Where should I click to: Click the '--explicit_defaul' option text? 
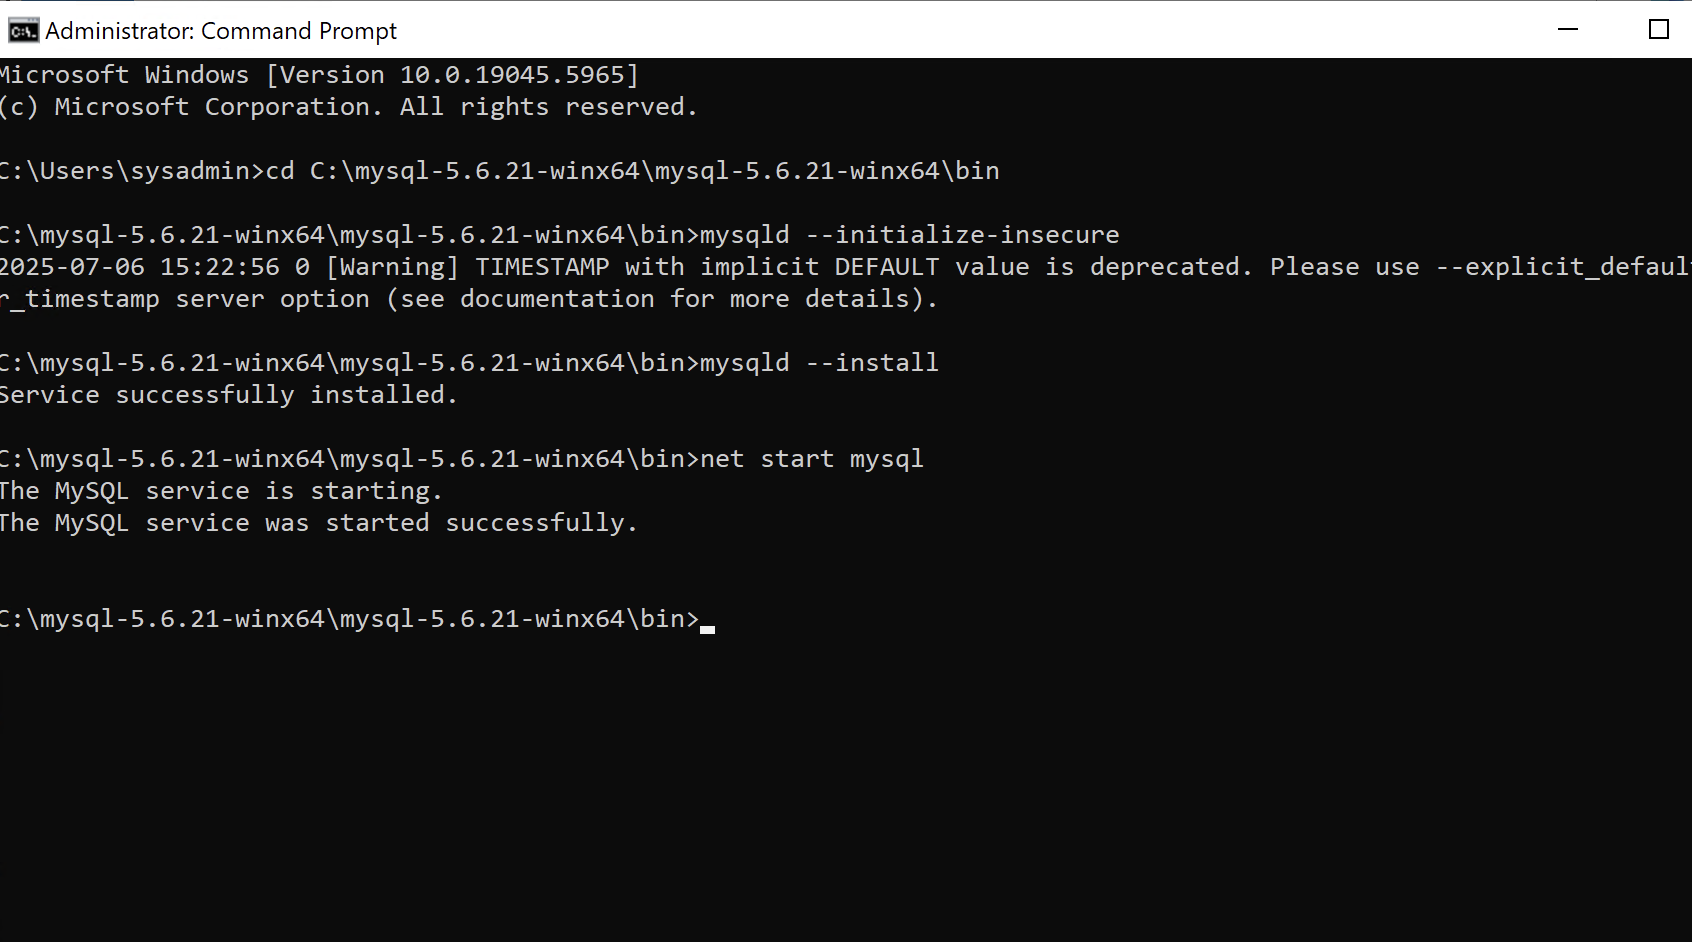point(1563,267)
